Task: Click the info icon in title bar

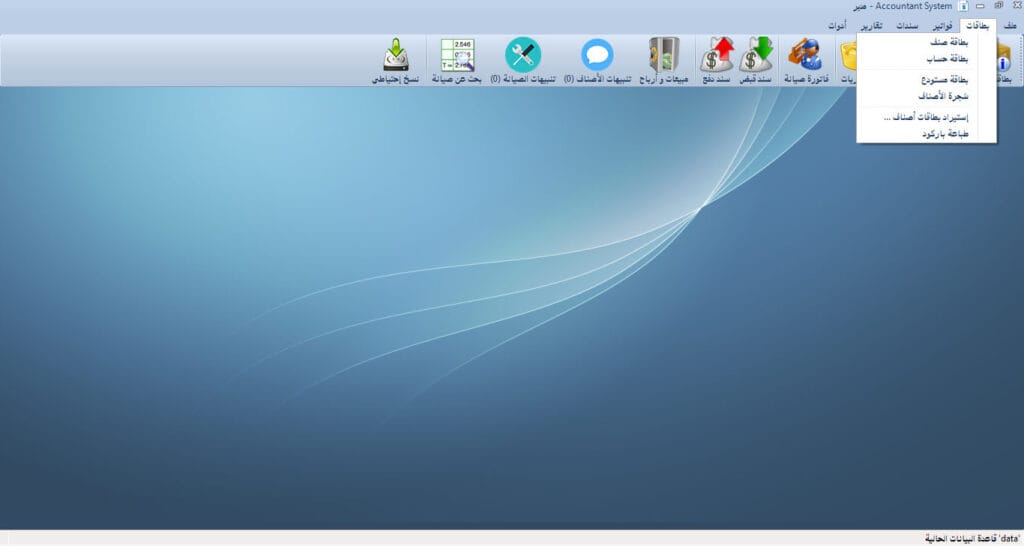Action: tap(963, 6)
